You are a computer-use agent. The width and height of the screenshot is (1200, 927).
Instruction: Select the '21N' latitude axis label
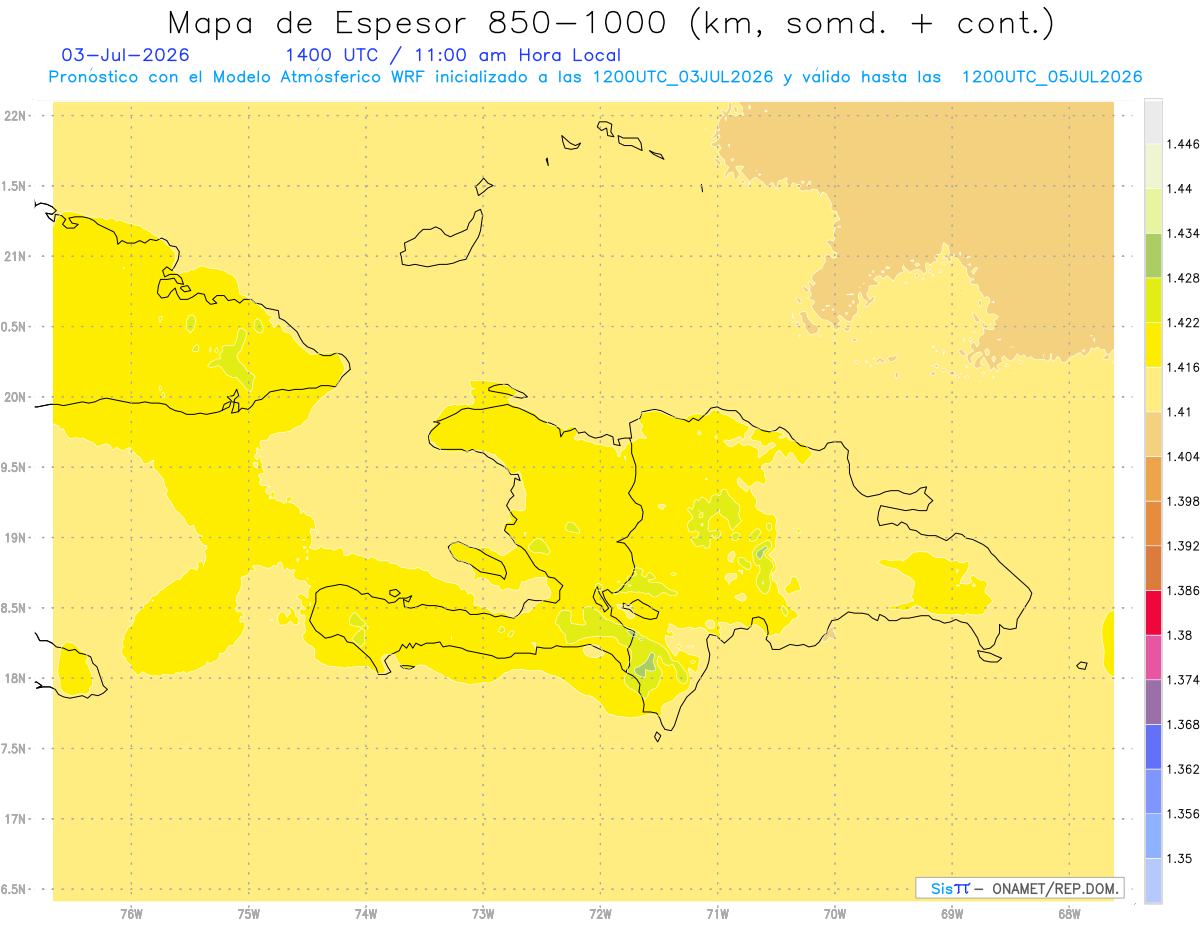click(x=15, y=256)
